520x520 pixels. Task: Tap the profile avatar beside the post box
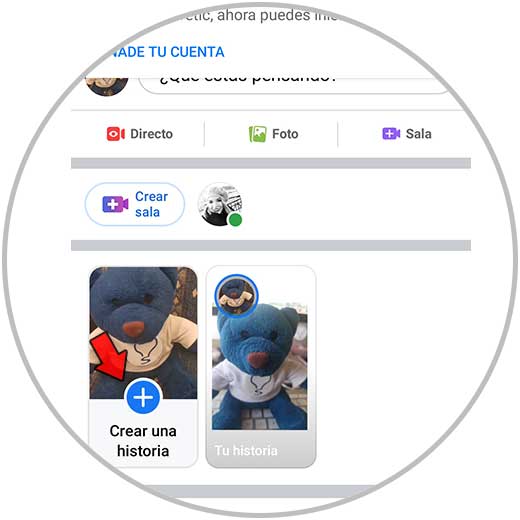(107, 85)
